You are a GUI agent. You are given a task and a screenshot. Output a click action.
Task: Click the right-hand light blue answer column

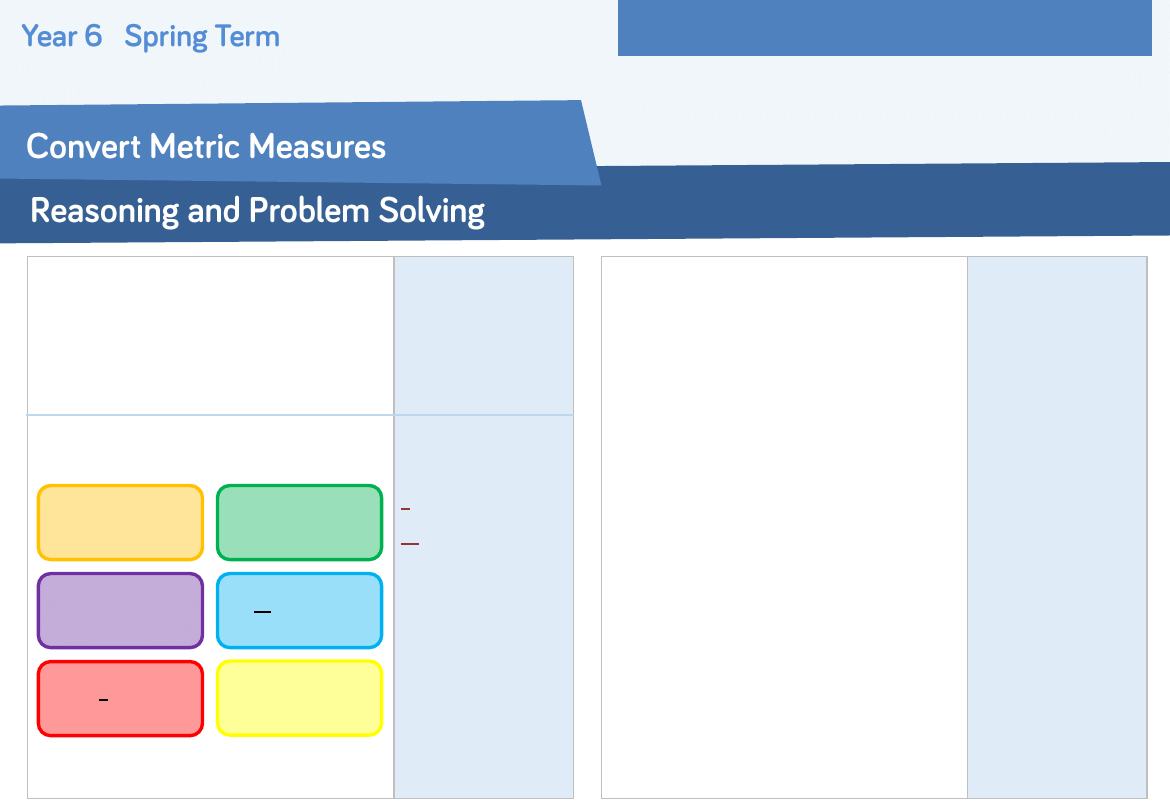(1057, 527)
